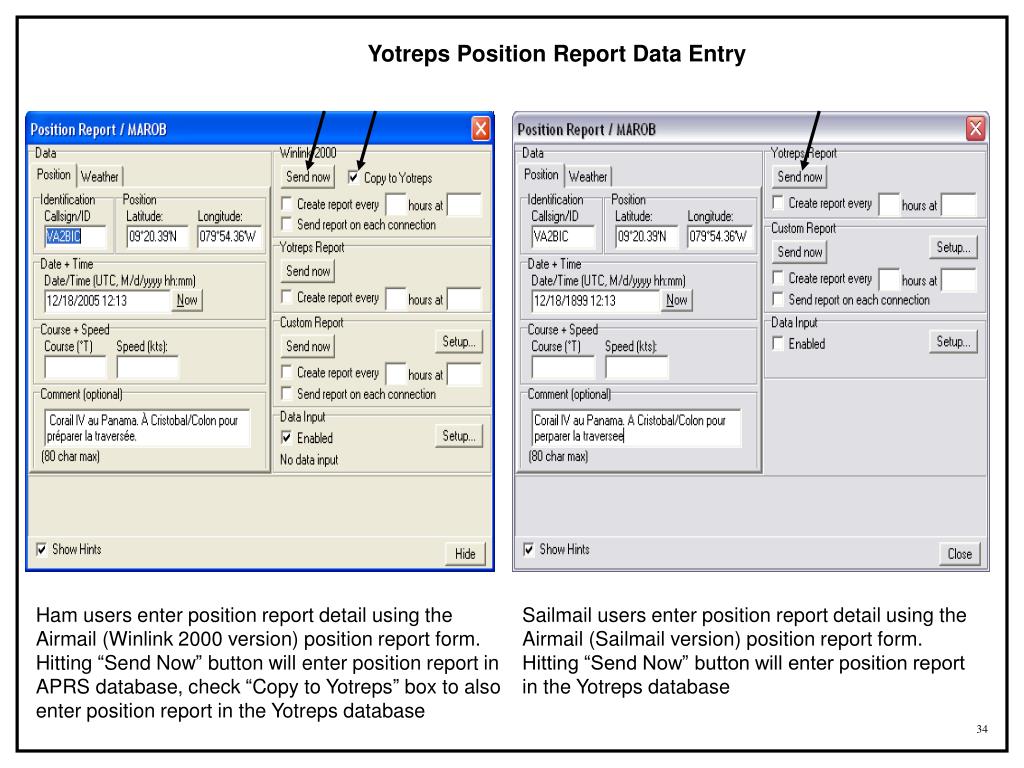Click Now button in left window
Image resolution: width=1024 pixels, height=768 pixels.
coord(187,300)
